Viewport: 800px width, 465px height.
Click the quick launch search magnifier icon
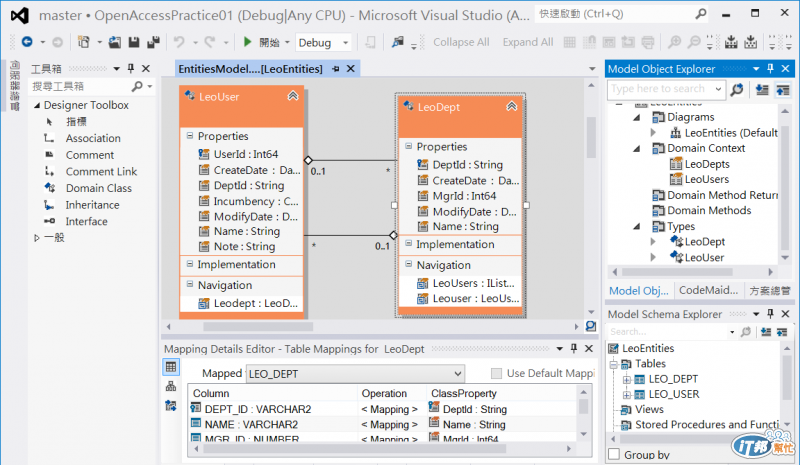point(701,14)
